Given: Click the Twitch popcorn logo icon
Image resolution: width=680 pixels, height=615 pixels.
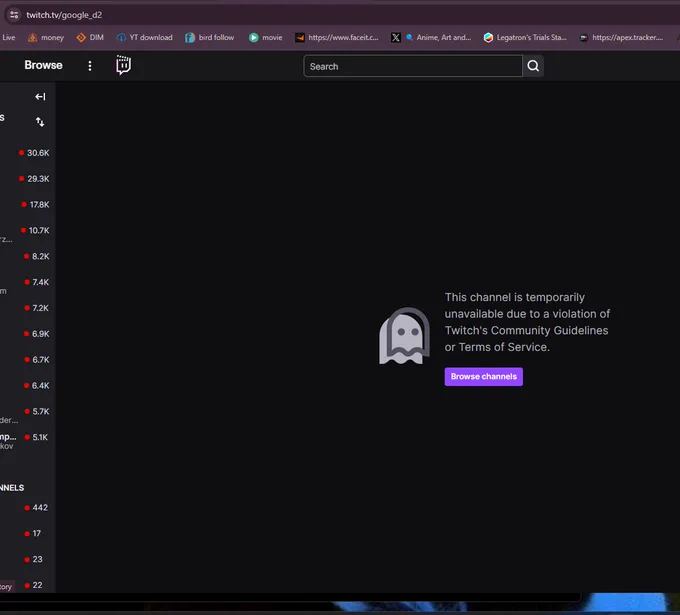Looking at the screenshot, I should (123, 65).
